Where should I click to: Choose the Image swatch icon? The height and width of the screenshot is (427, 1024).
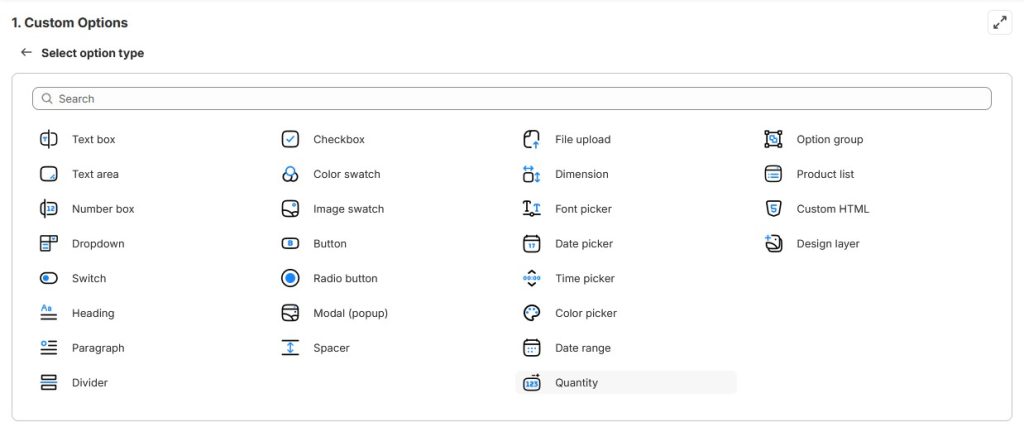(x=290, y=209)
